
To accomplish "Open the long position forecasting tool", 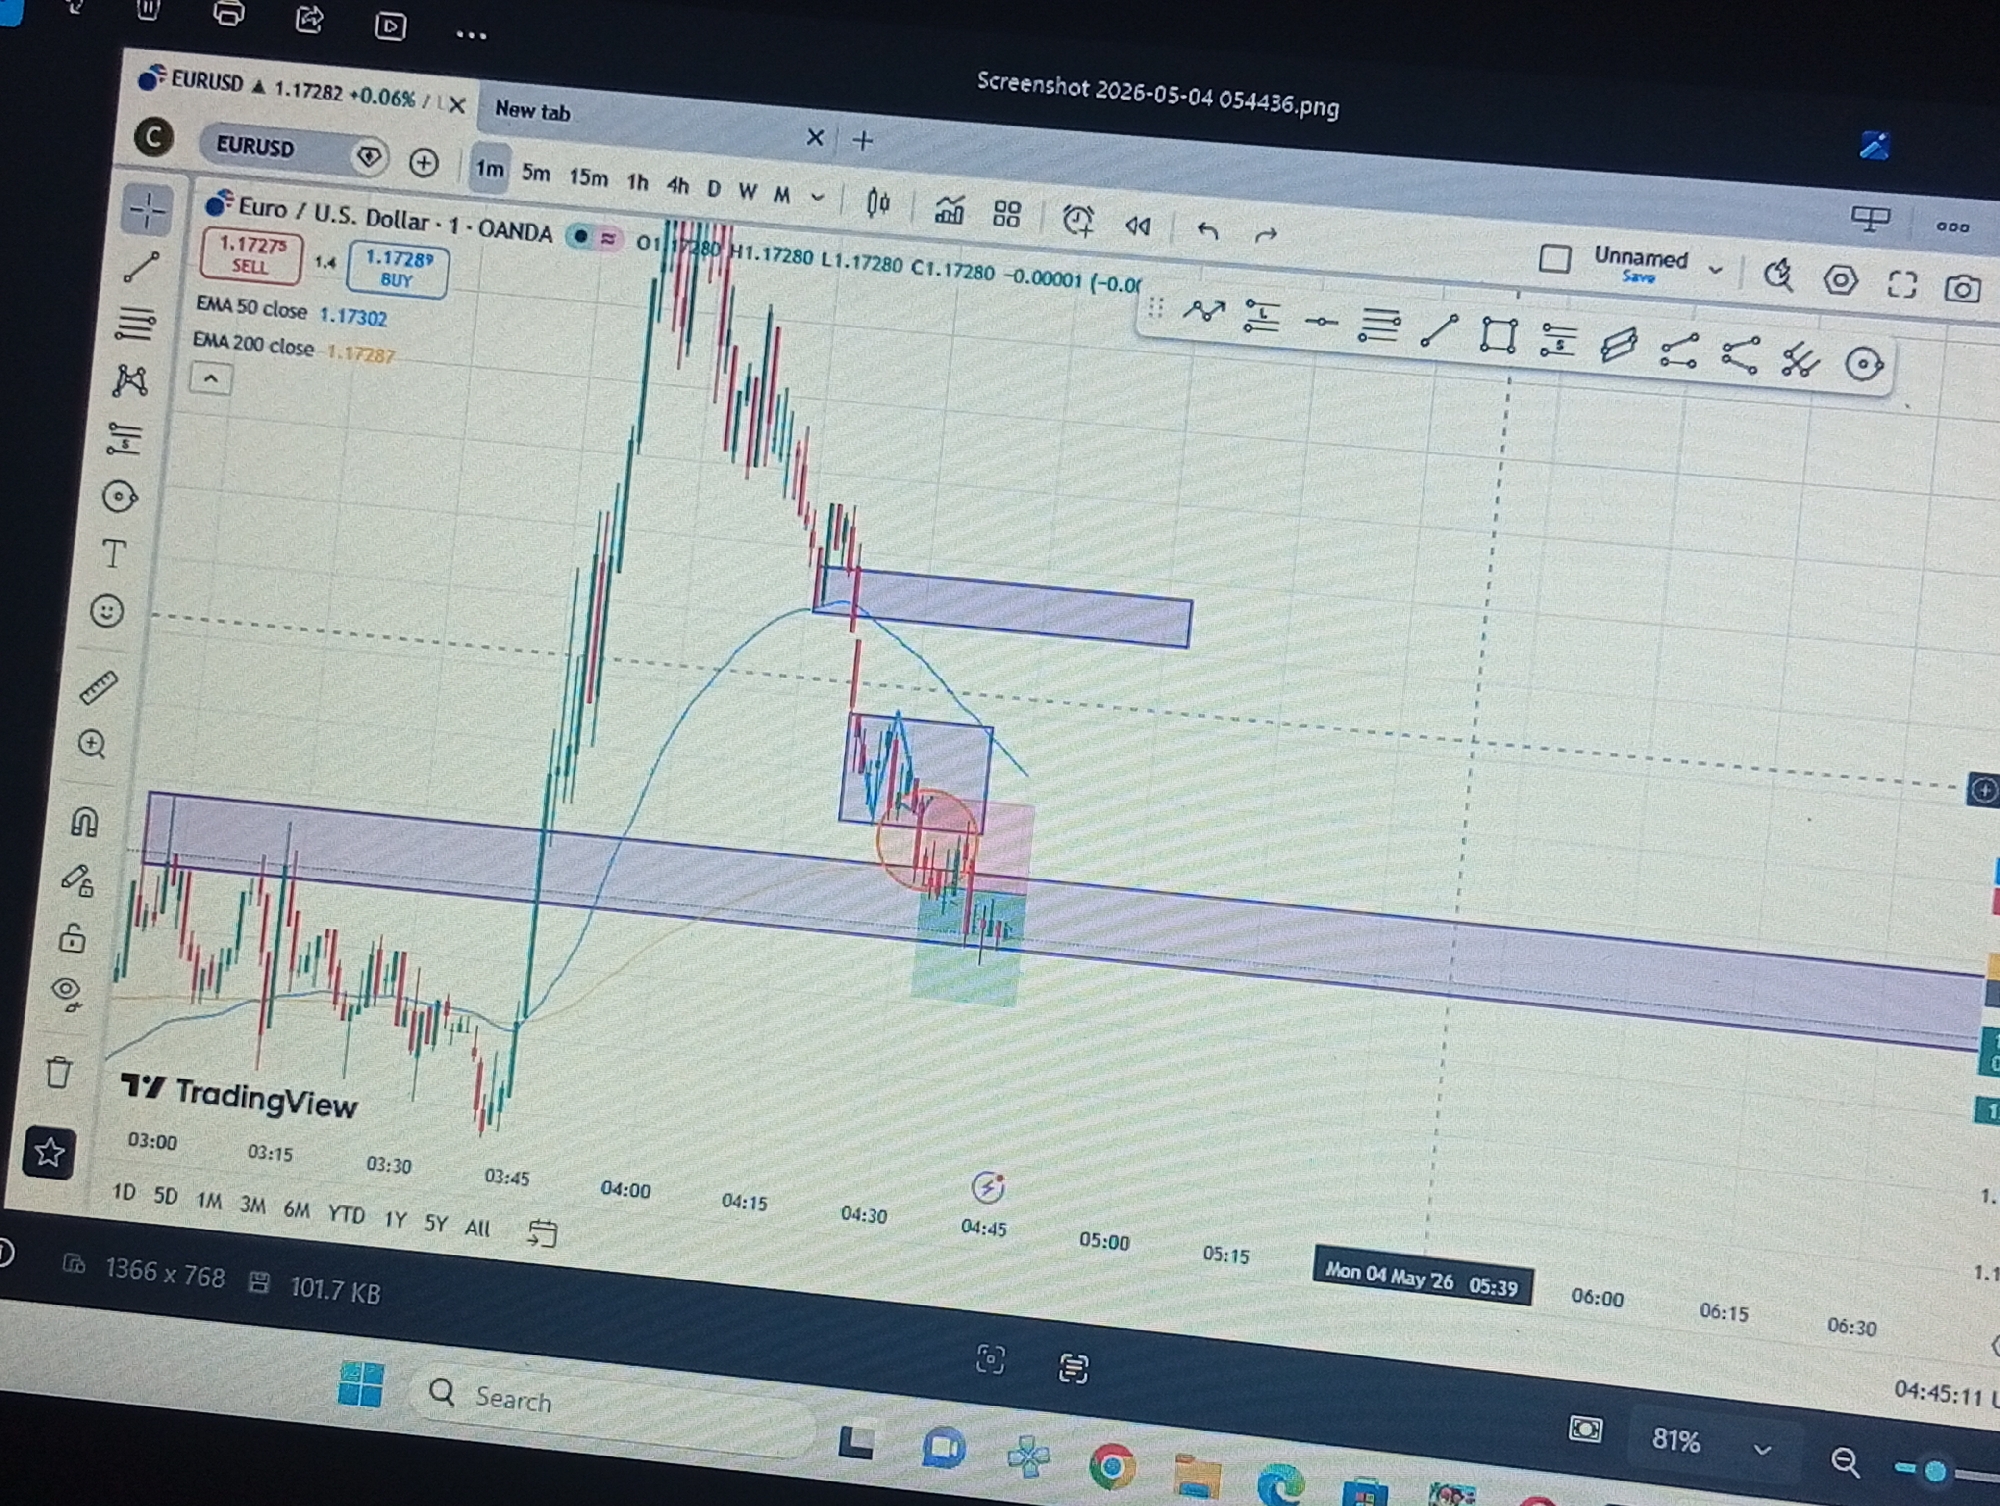I will [124, 438].
